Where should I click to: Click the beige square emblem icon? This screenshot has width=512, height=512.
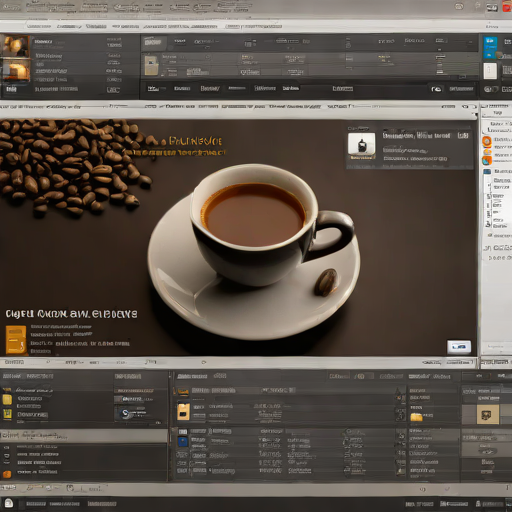point(488,415)
